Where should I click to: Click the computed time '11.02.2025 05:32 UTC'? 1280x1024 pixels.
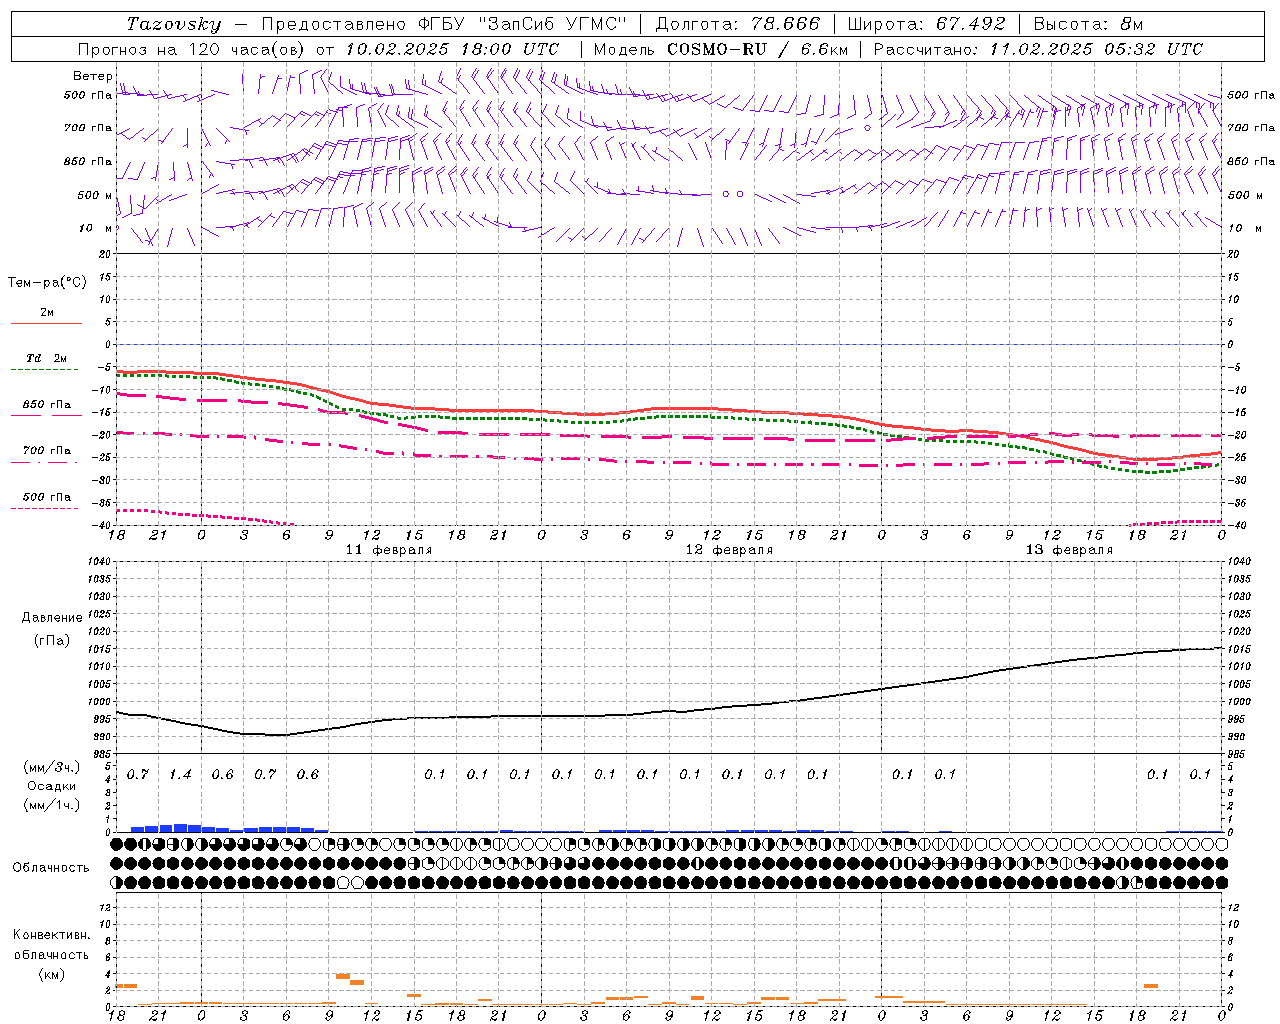coord(1096,49)
